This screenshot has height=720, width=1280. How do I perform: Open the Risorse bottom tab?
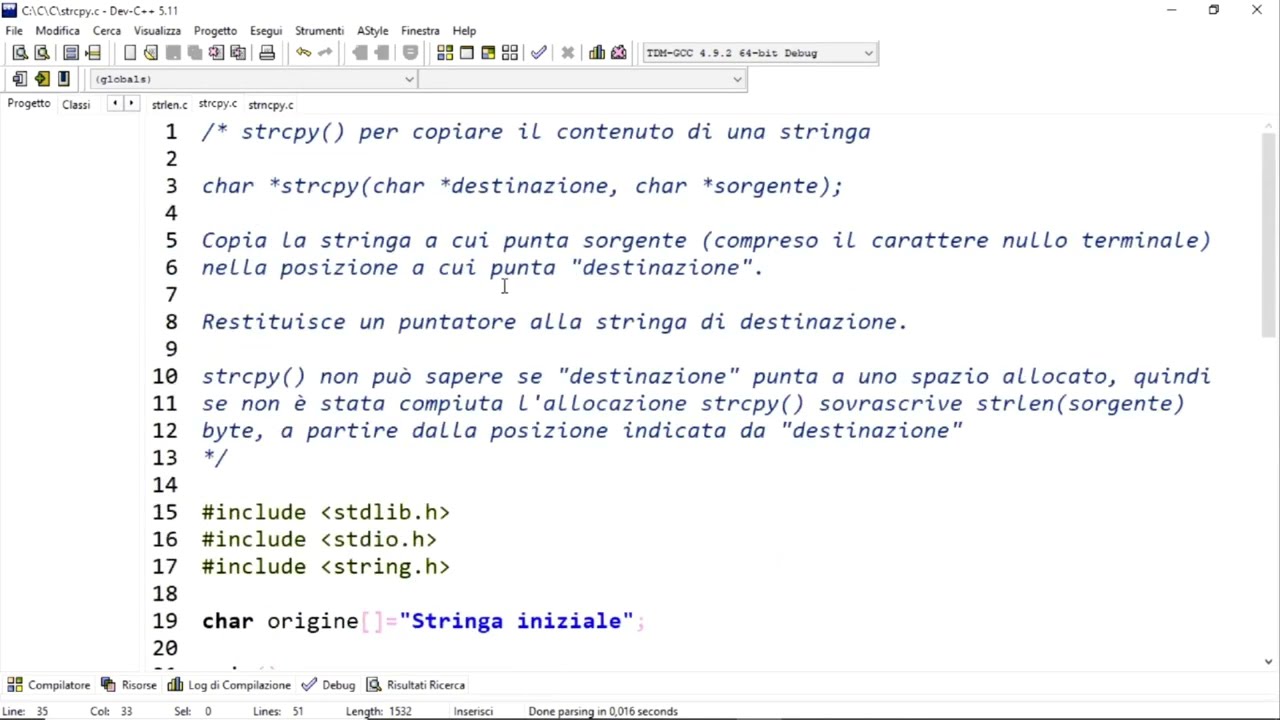click(129, 685)
